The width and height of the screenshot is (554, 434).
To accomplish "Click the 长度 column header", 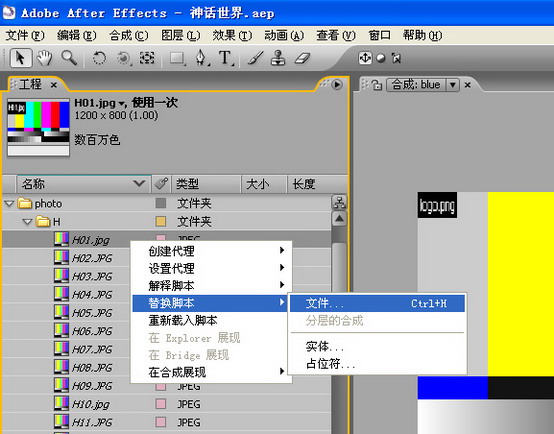I will [317, 184].
